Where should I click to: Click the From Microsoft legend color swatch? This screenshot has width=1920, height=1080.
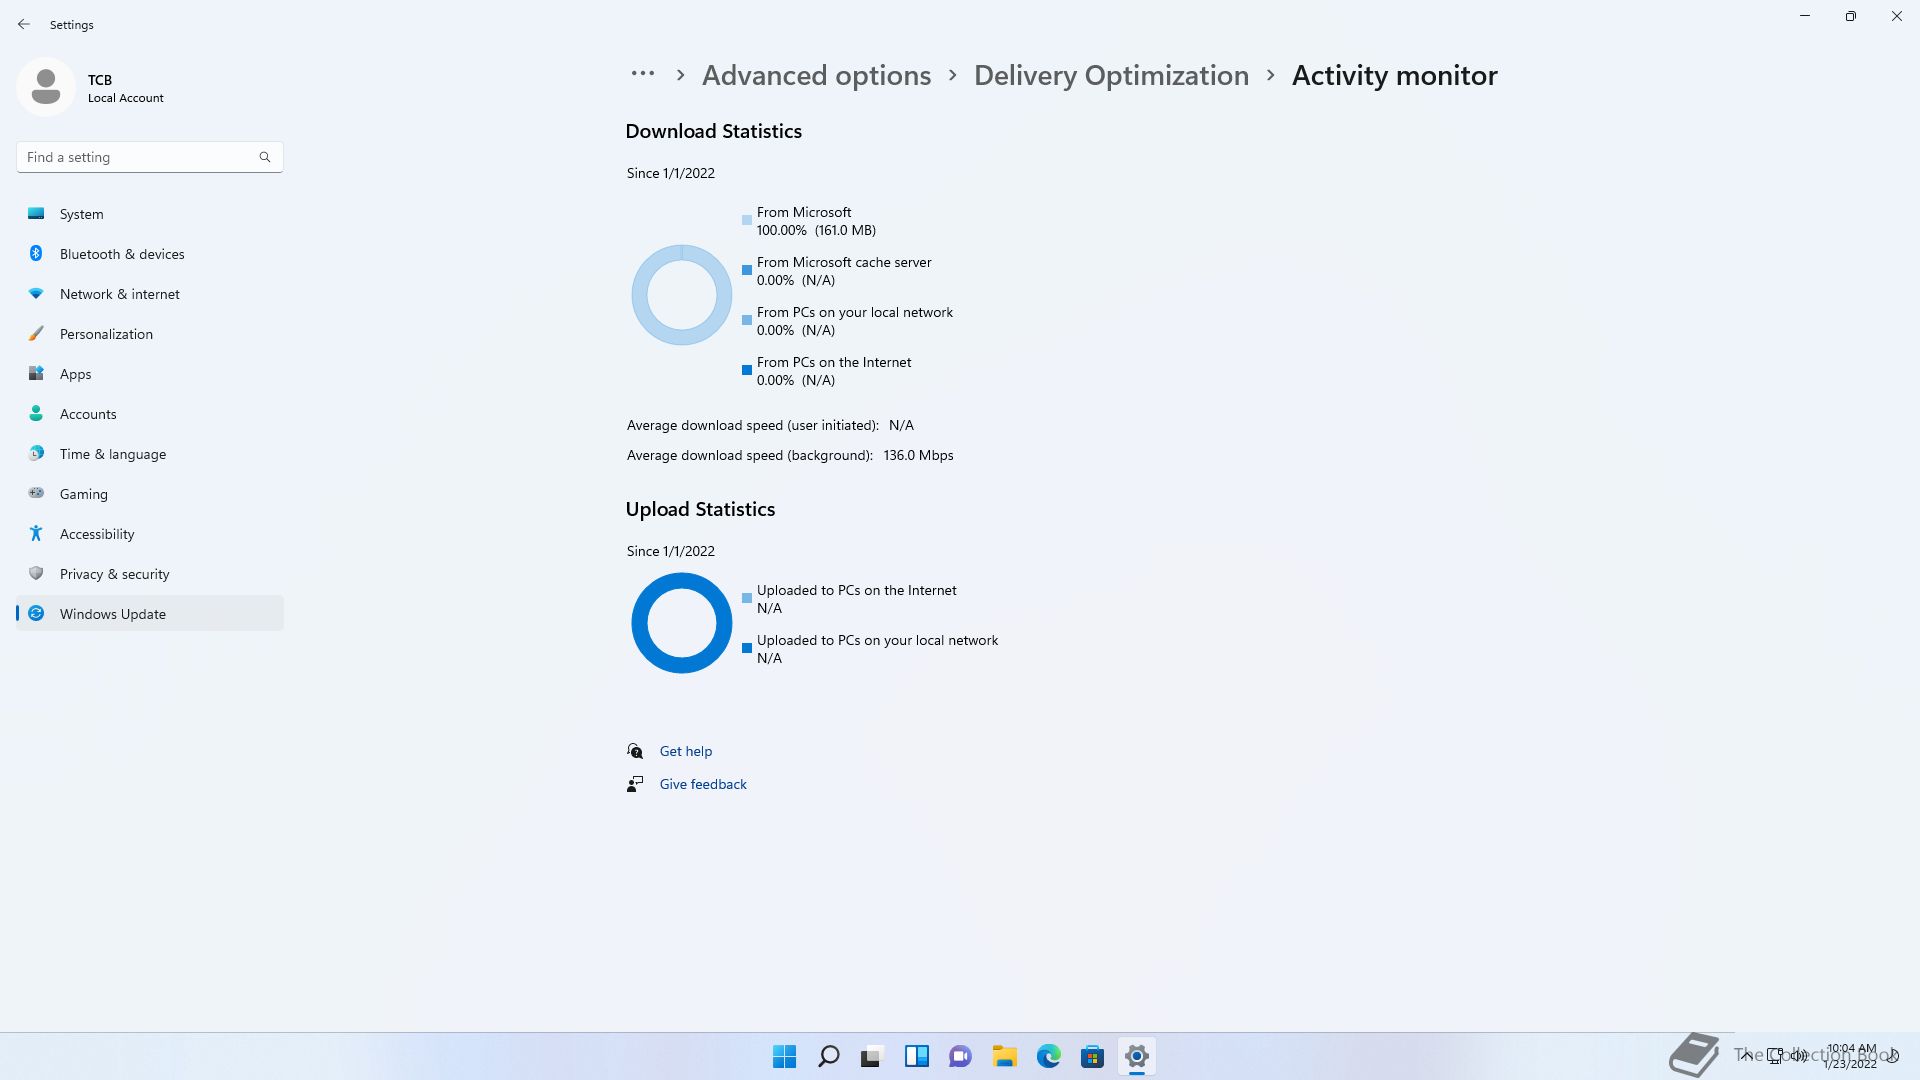(746, 220)
